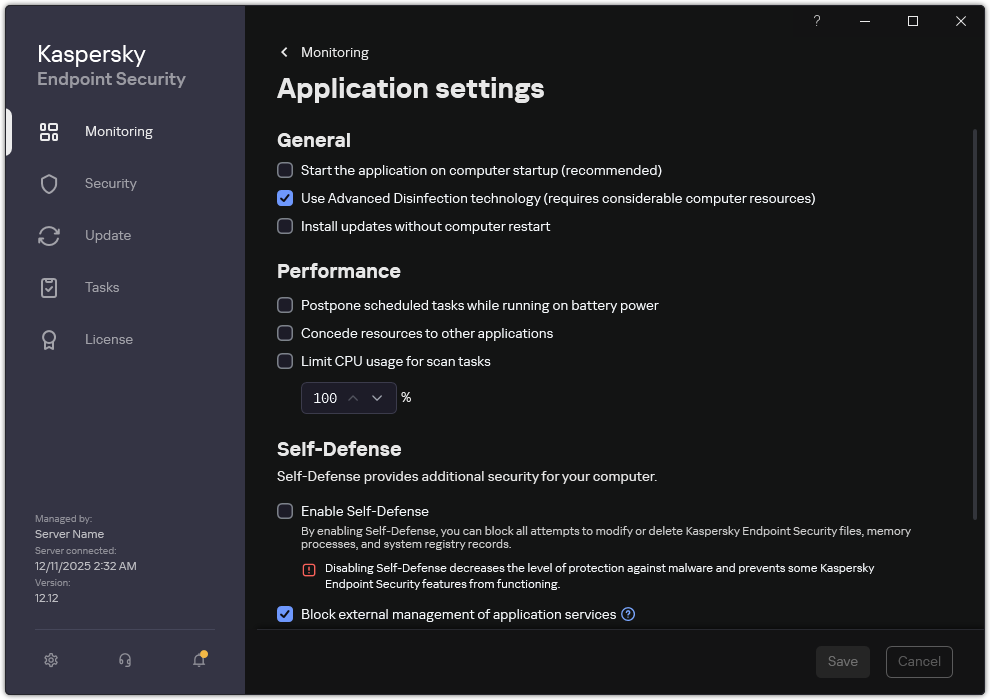Click the help question mark icon
This screenshot has width=990, height=700.
click(816, 21)
